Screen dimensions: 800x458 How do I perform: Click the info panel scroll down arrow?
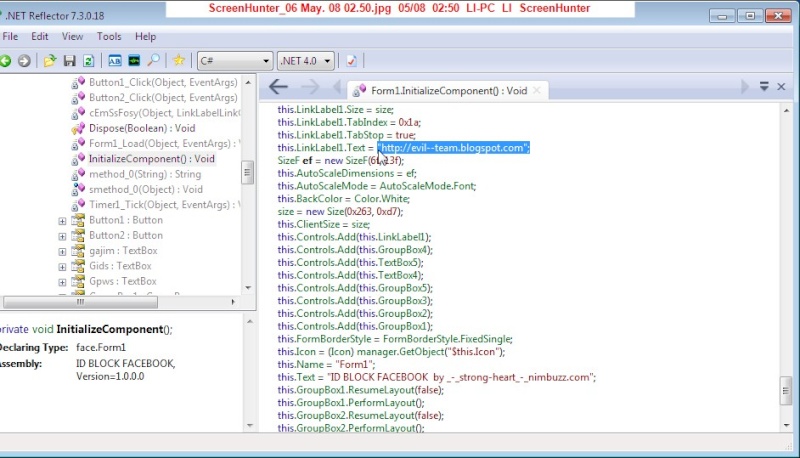point(249,425)
